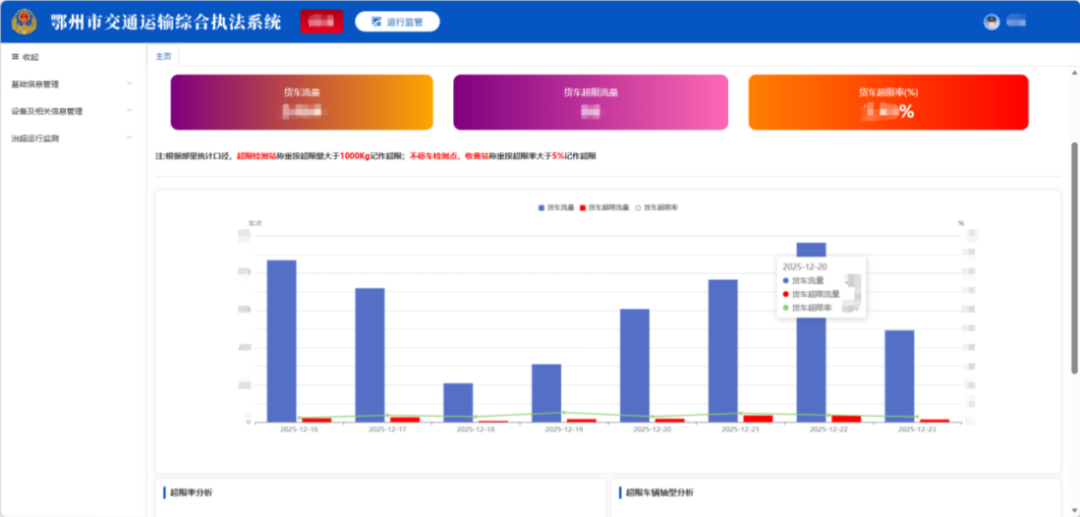Switch to the 主页 tab
Viewport: 1080px width, 517px height.
coord(163,56)
